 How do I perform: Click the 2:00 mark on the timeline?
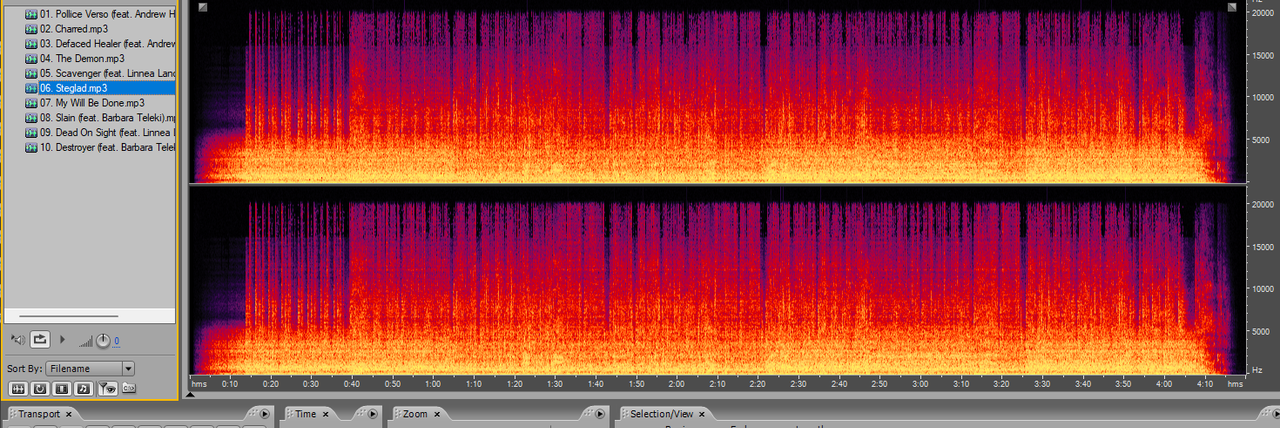coord(676,384)
